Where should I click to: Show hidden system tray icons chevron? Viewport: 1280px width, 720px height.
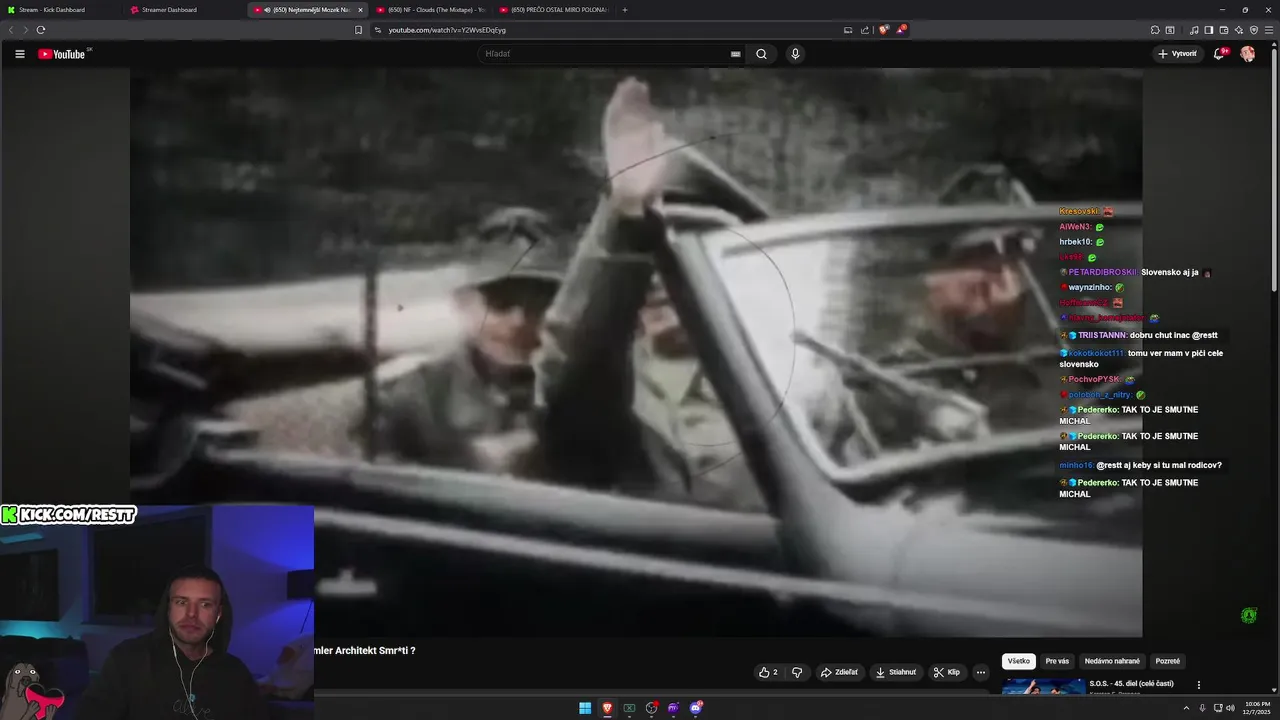(1186, 708)
